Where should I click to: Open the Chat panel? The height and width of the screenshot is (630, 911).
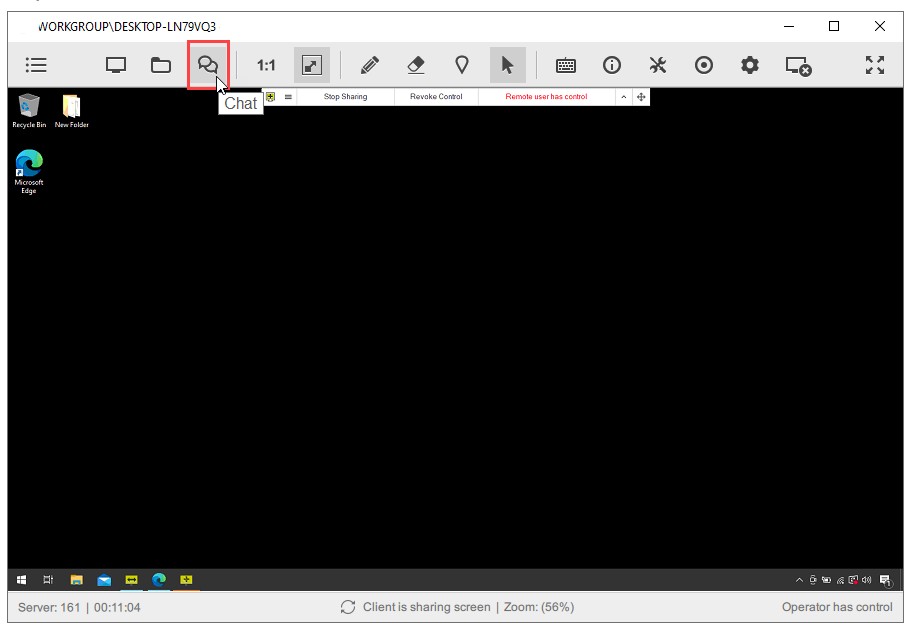pos(207,65)
